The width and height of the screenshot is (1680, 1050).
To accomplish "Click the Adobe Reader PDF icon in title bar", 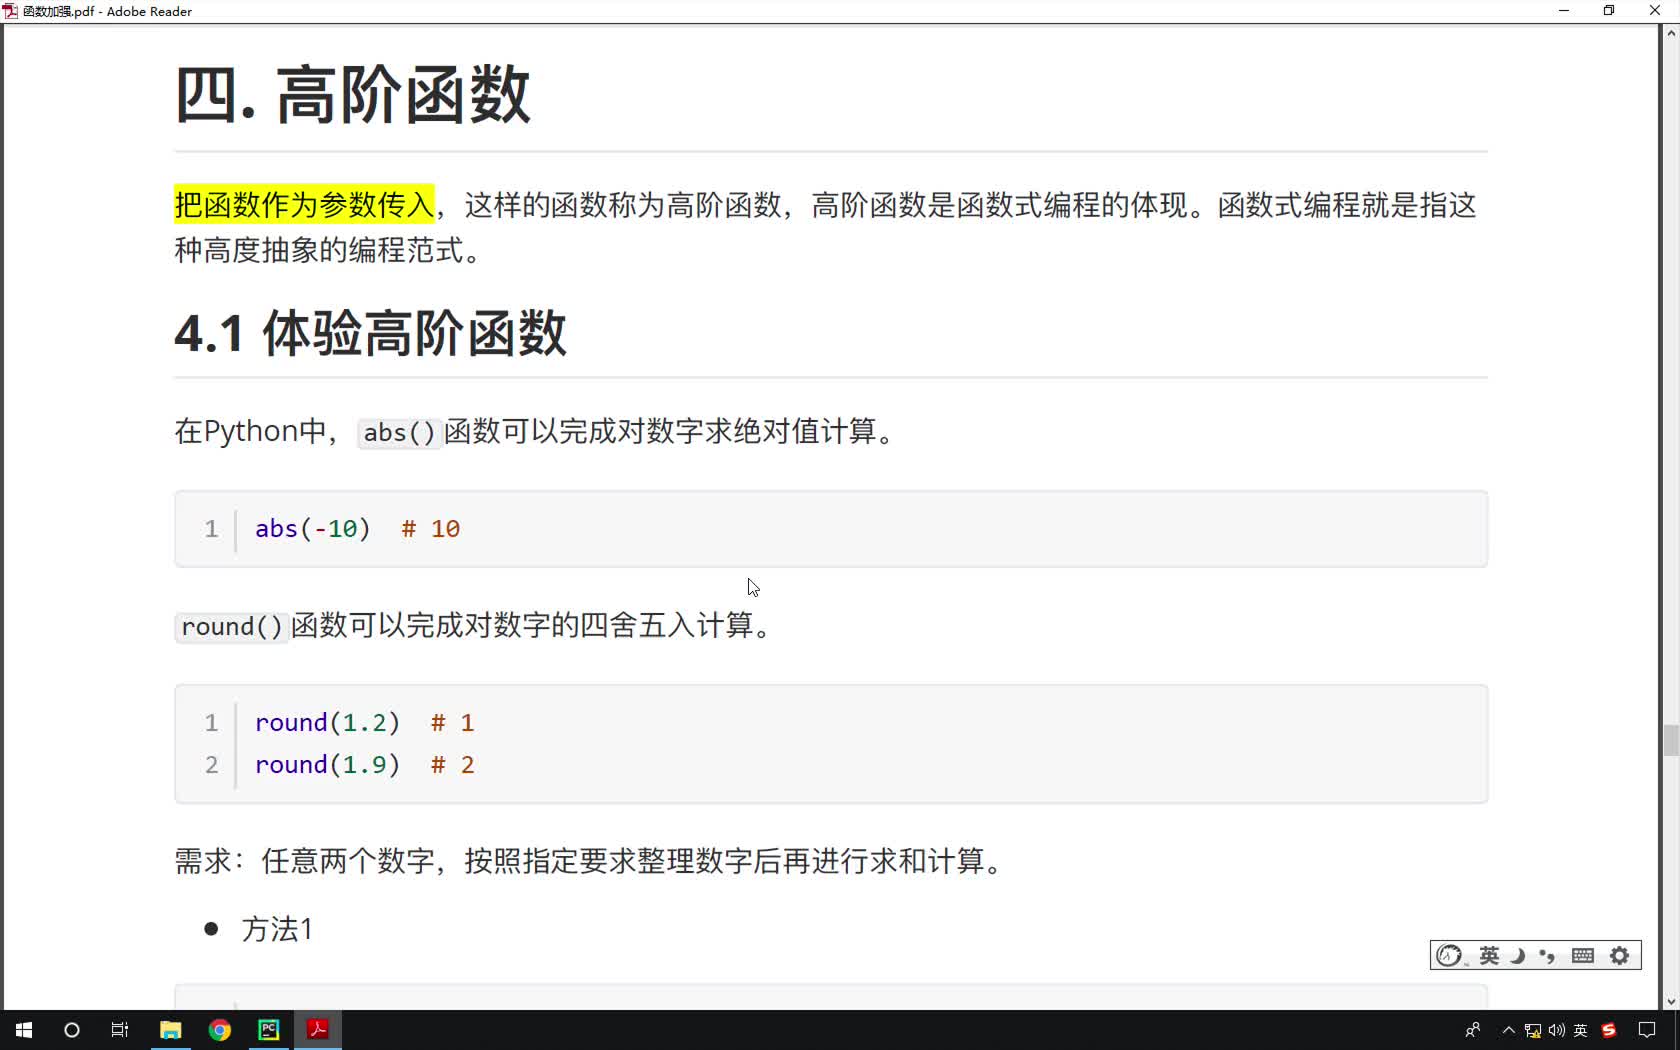I will point(10,11).
